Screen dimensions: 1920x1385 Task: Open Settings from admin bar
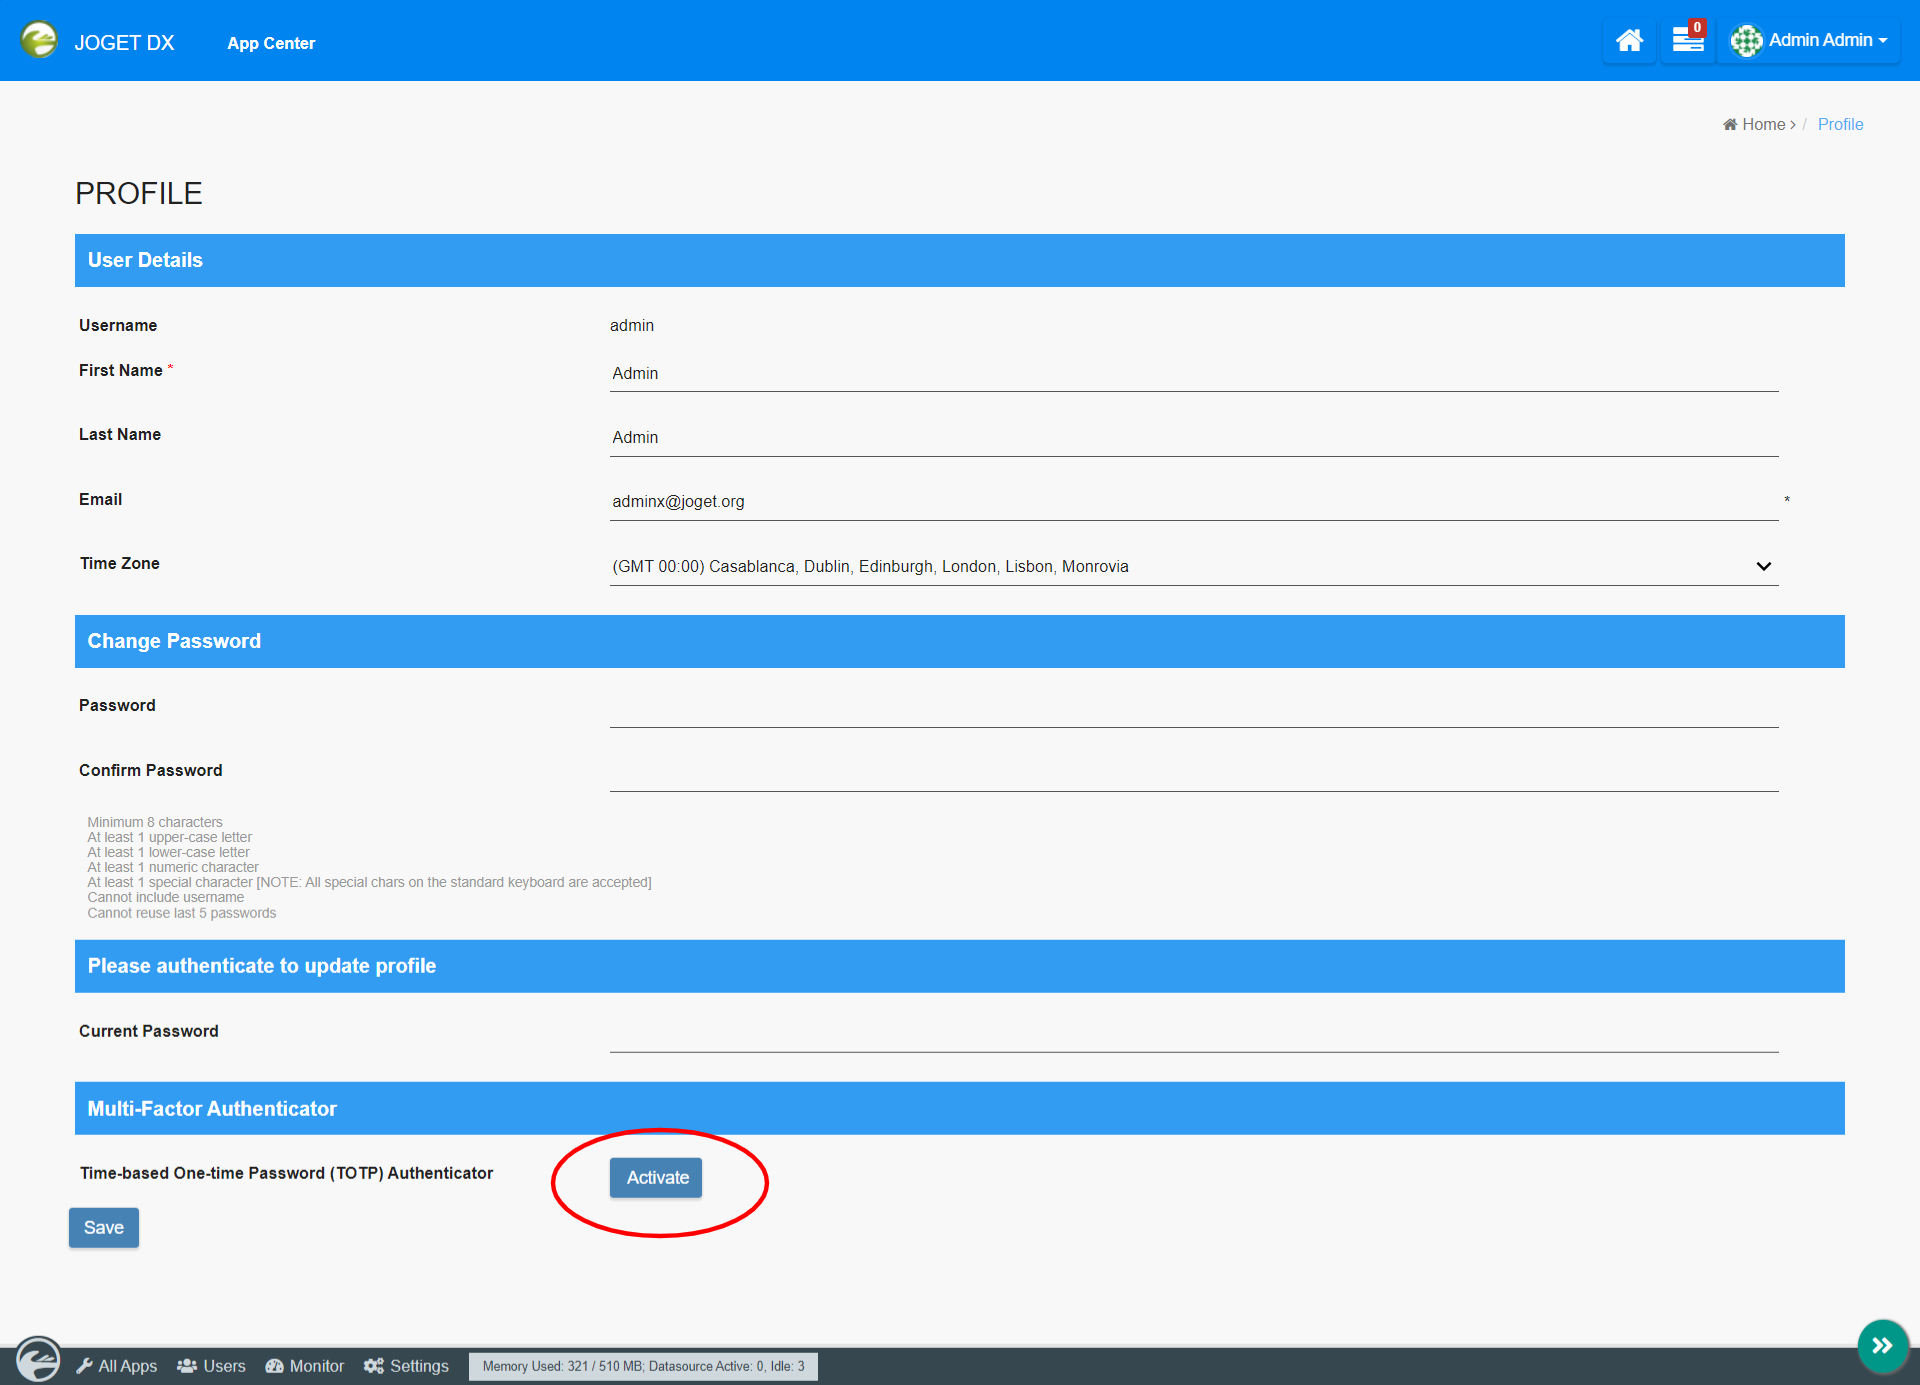tap(407, 1366)
